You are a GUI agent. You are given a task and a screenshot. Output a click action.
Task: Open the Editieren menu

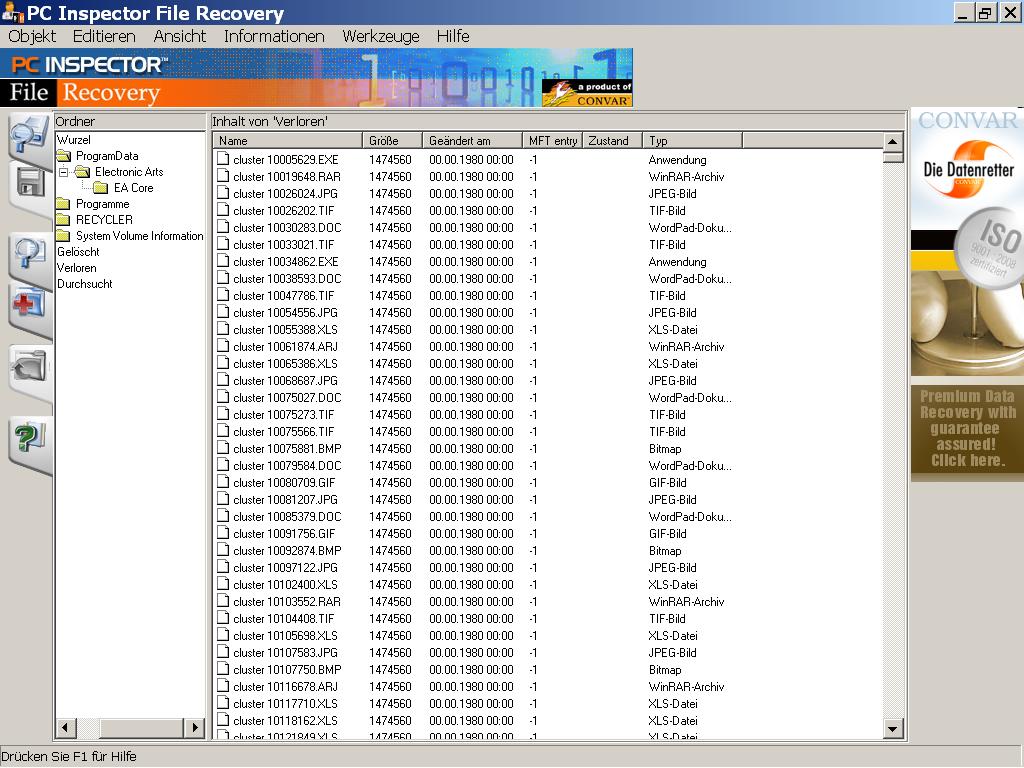click(x=104, y=36)
